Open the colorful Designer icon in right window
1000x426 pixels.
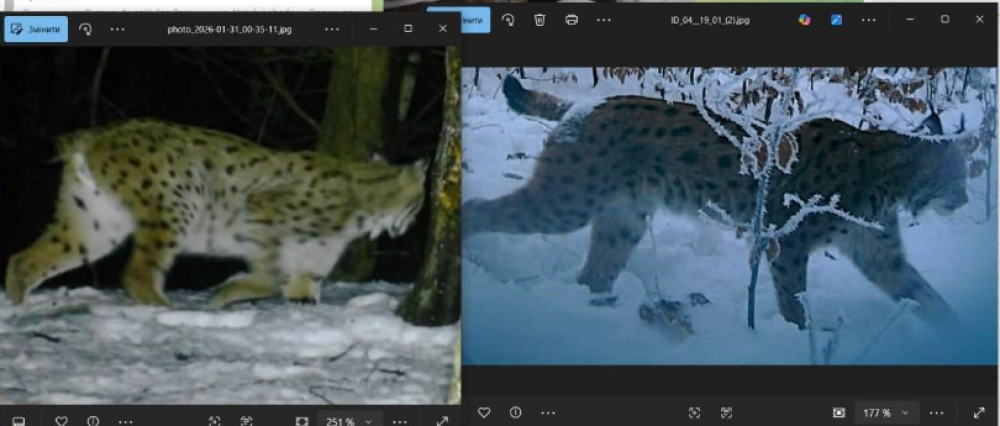coord(804,20)
